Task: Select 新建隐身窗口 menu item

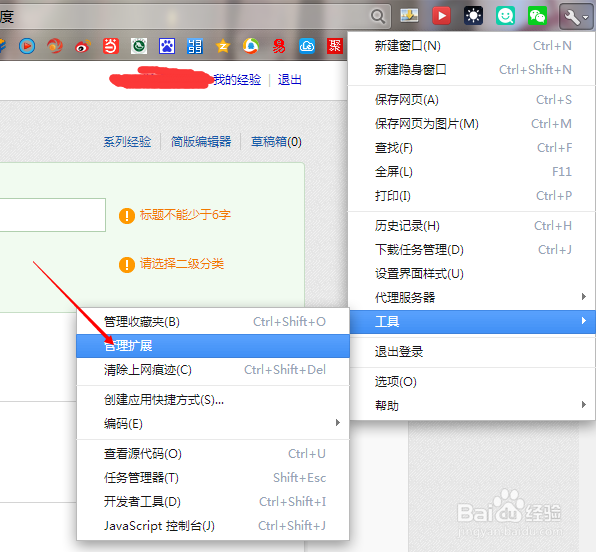Action: [x=472, y=70]
